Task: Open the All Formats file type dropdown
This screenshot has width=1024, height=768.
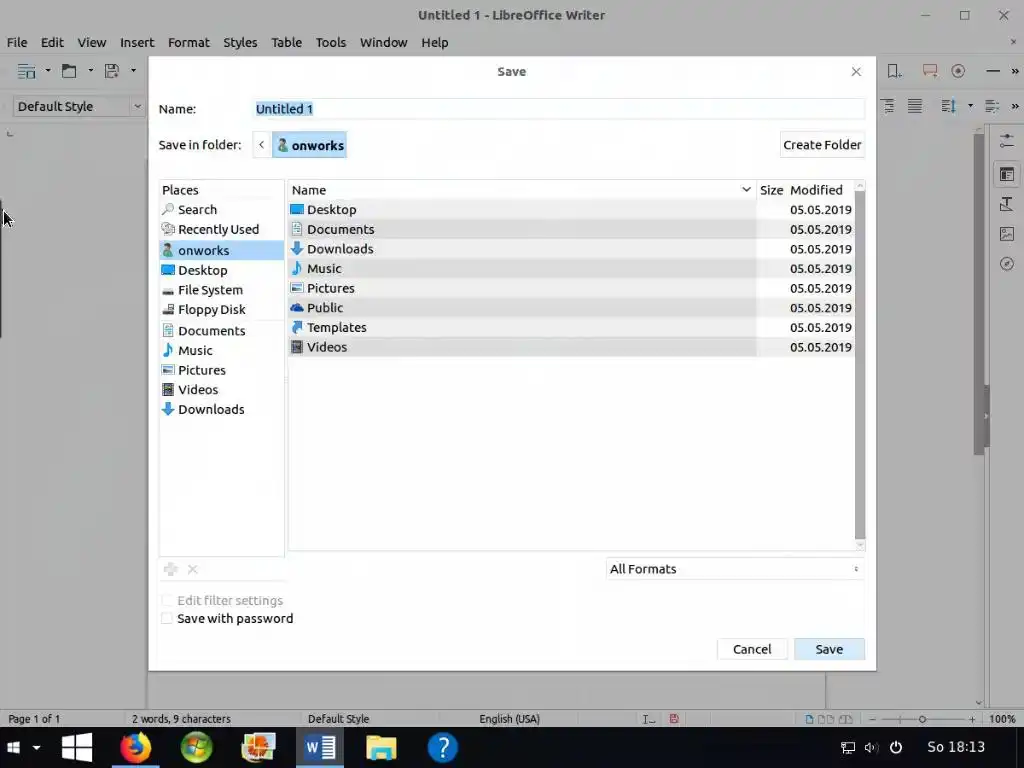Action: pyautogui.click(x=735, y=569)
